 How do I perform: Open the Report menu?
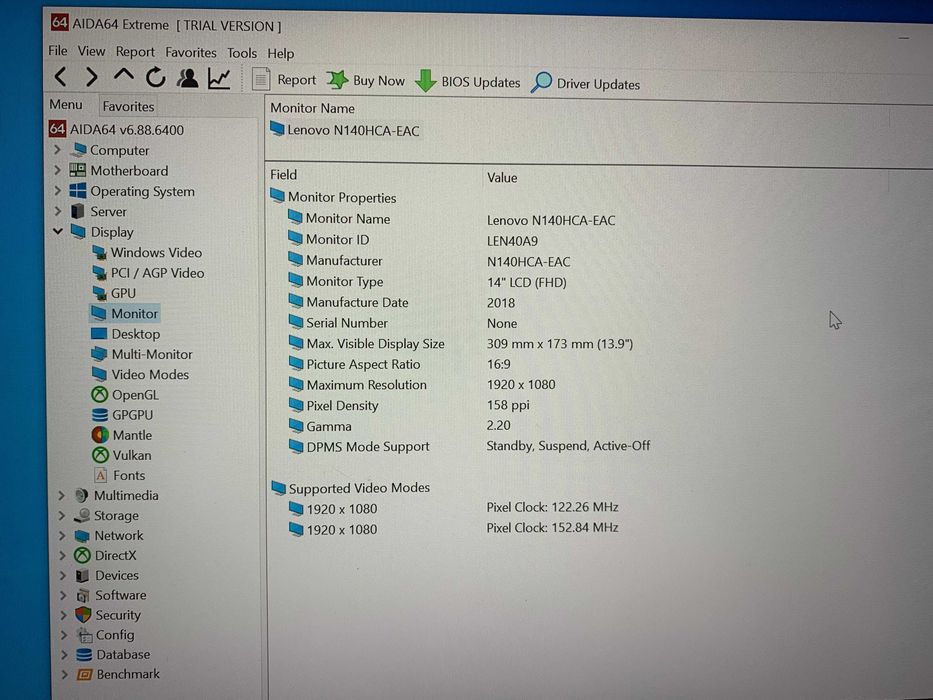click(135, 52)
